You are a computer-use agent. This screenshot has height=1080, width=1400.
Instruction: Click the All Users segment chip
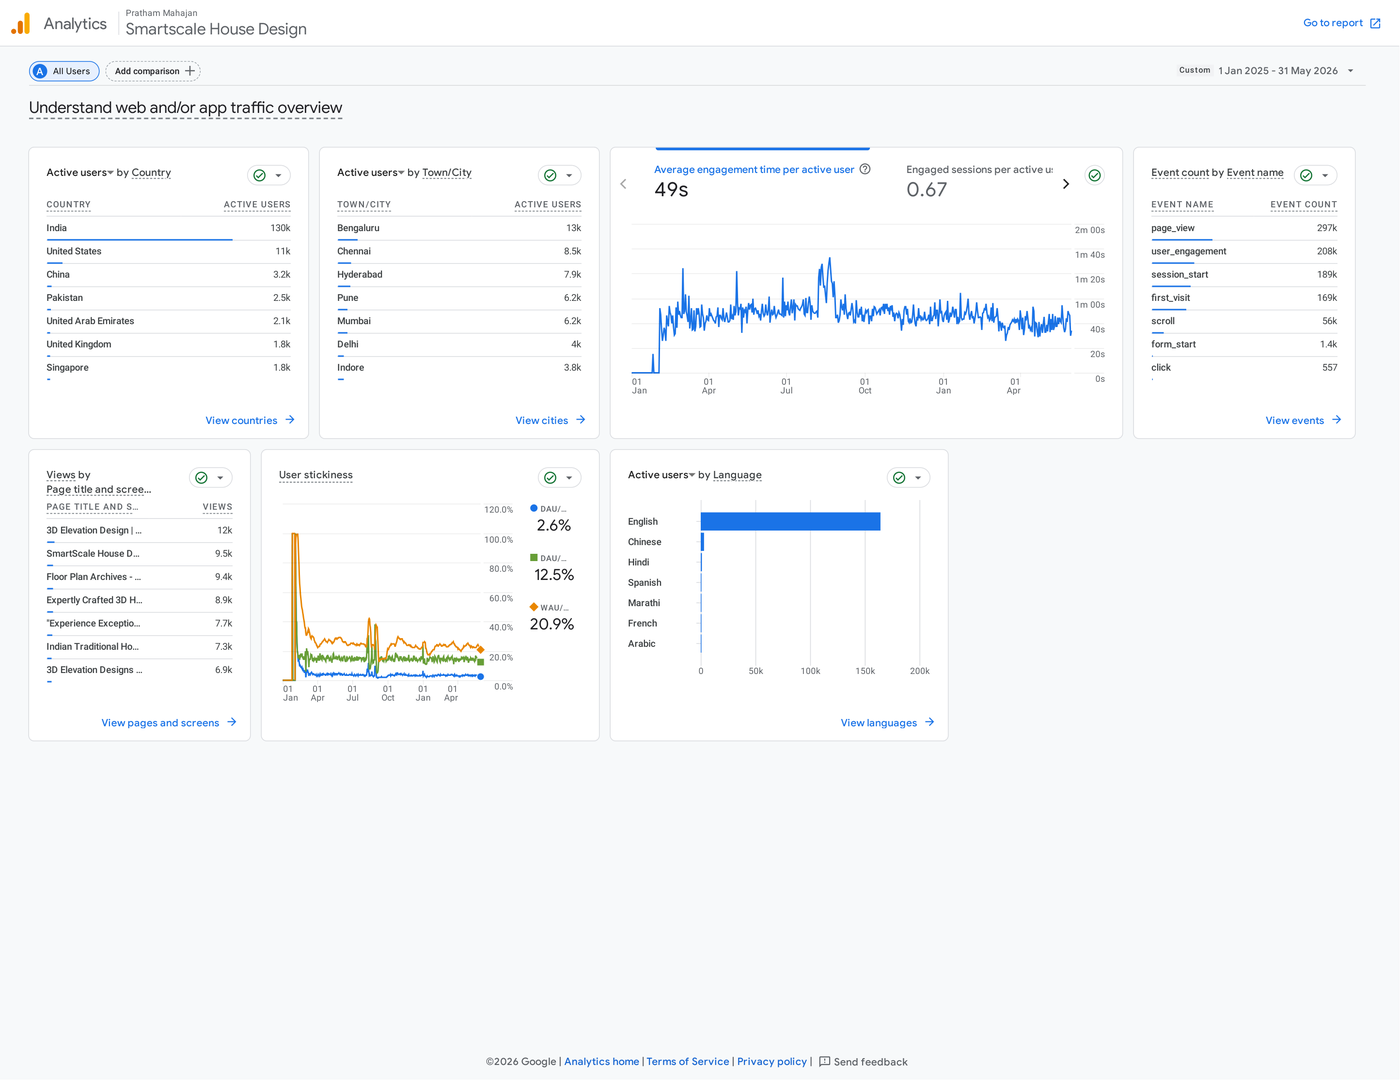coord(63,71)
